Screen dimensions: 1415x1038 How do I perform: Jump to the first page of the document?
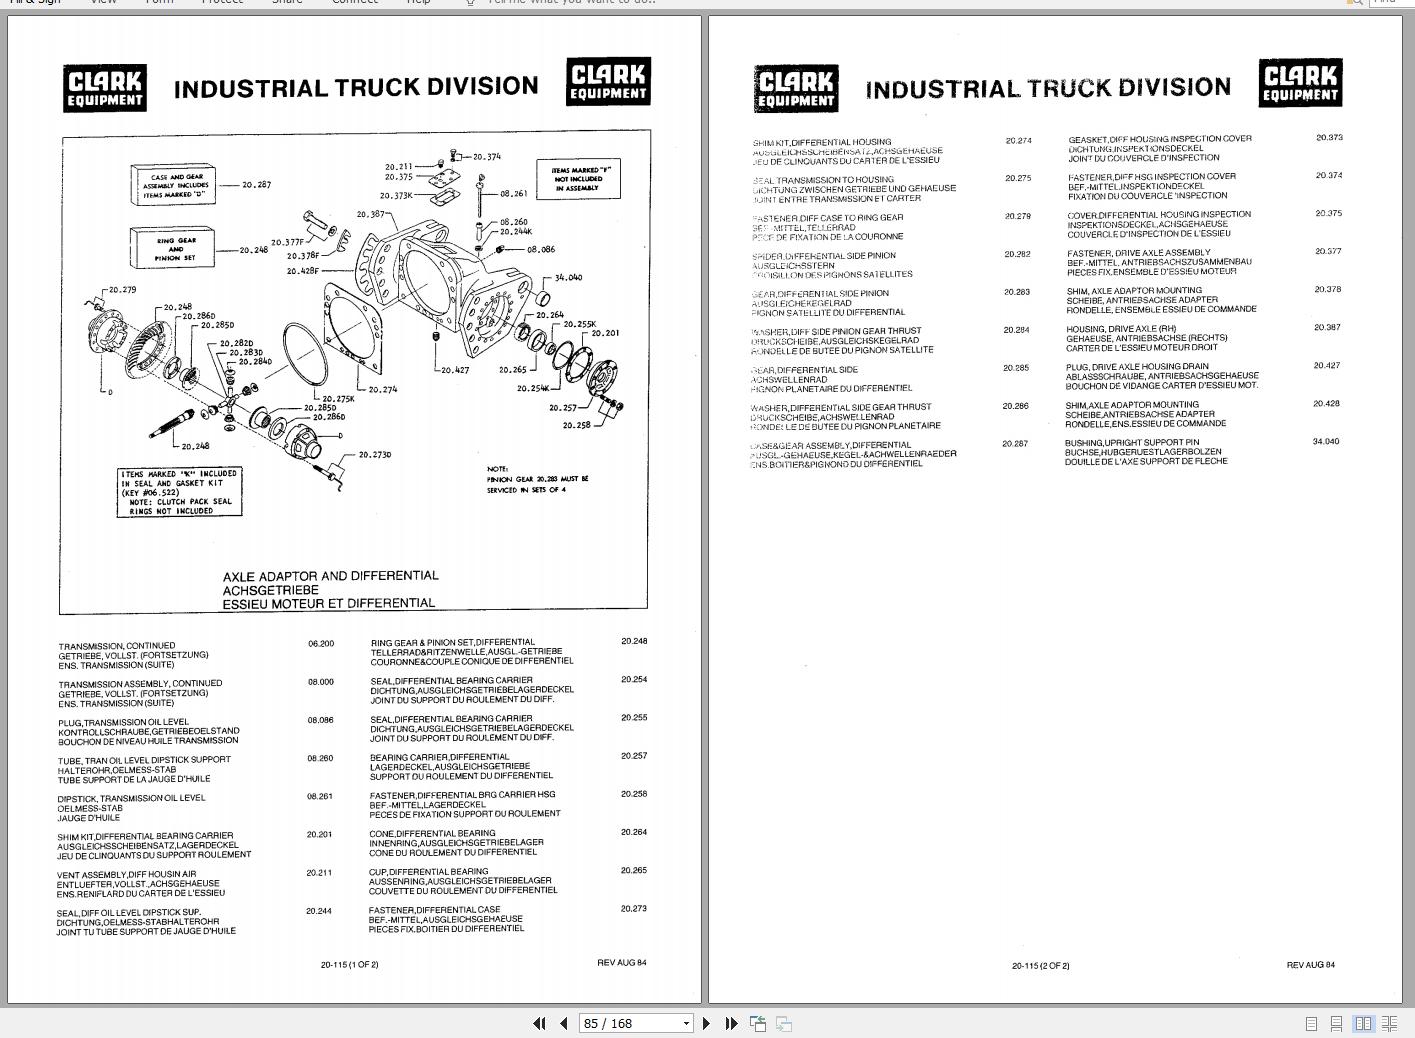click(539, 1023)
